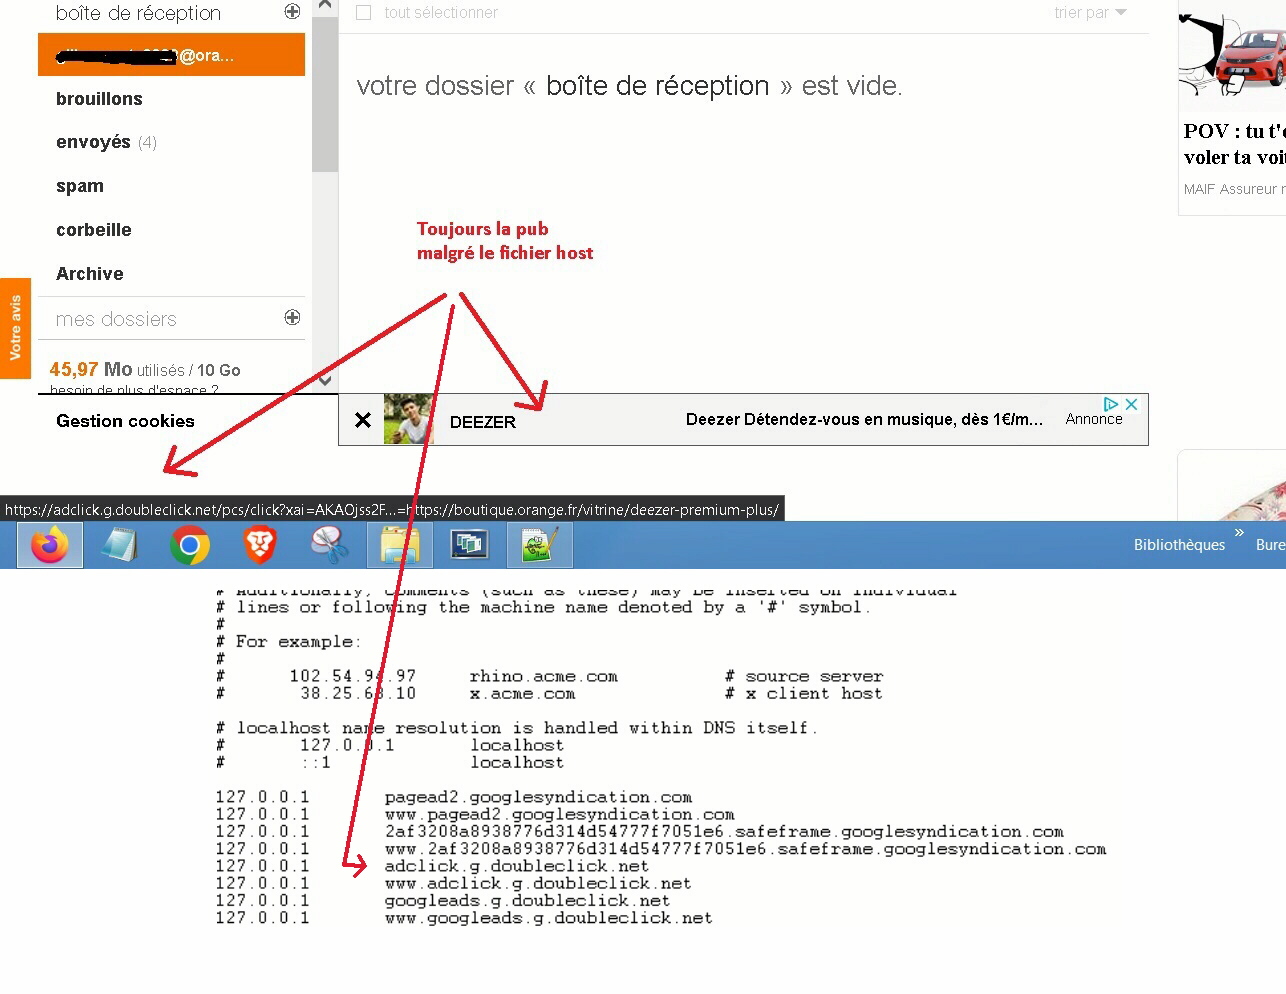
Task: Click the AdChoices triangle icon on the Deezer ad
Action: tap(1111, 404)
